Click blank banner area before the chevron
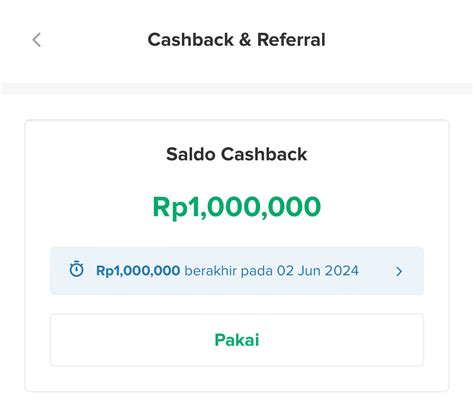The width and height of the screenshot is (474, 417). pyautogui.click(x=377, y=271)
